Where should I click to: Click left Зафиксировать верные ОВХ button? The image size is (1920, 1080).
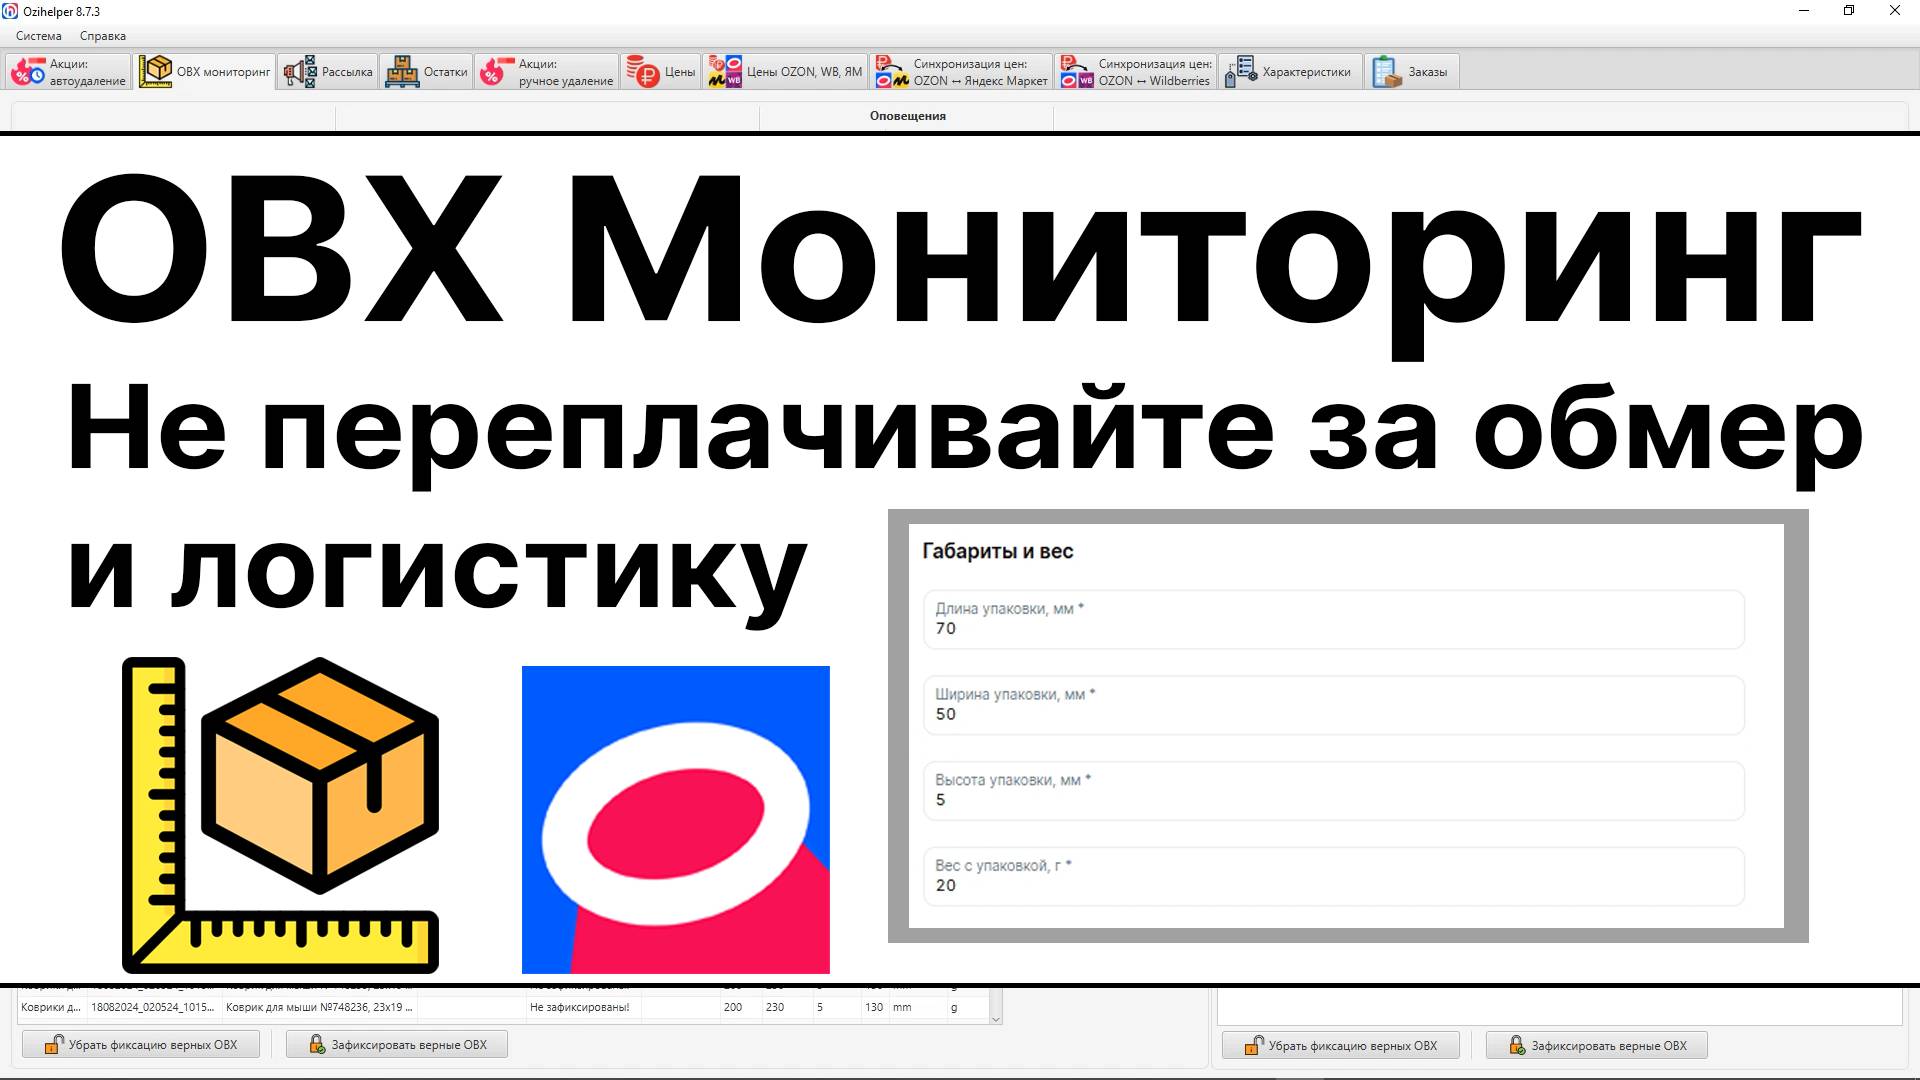[x=397, y=1045]
